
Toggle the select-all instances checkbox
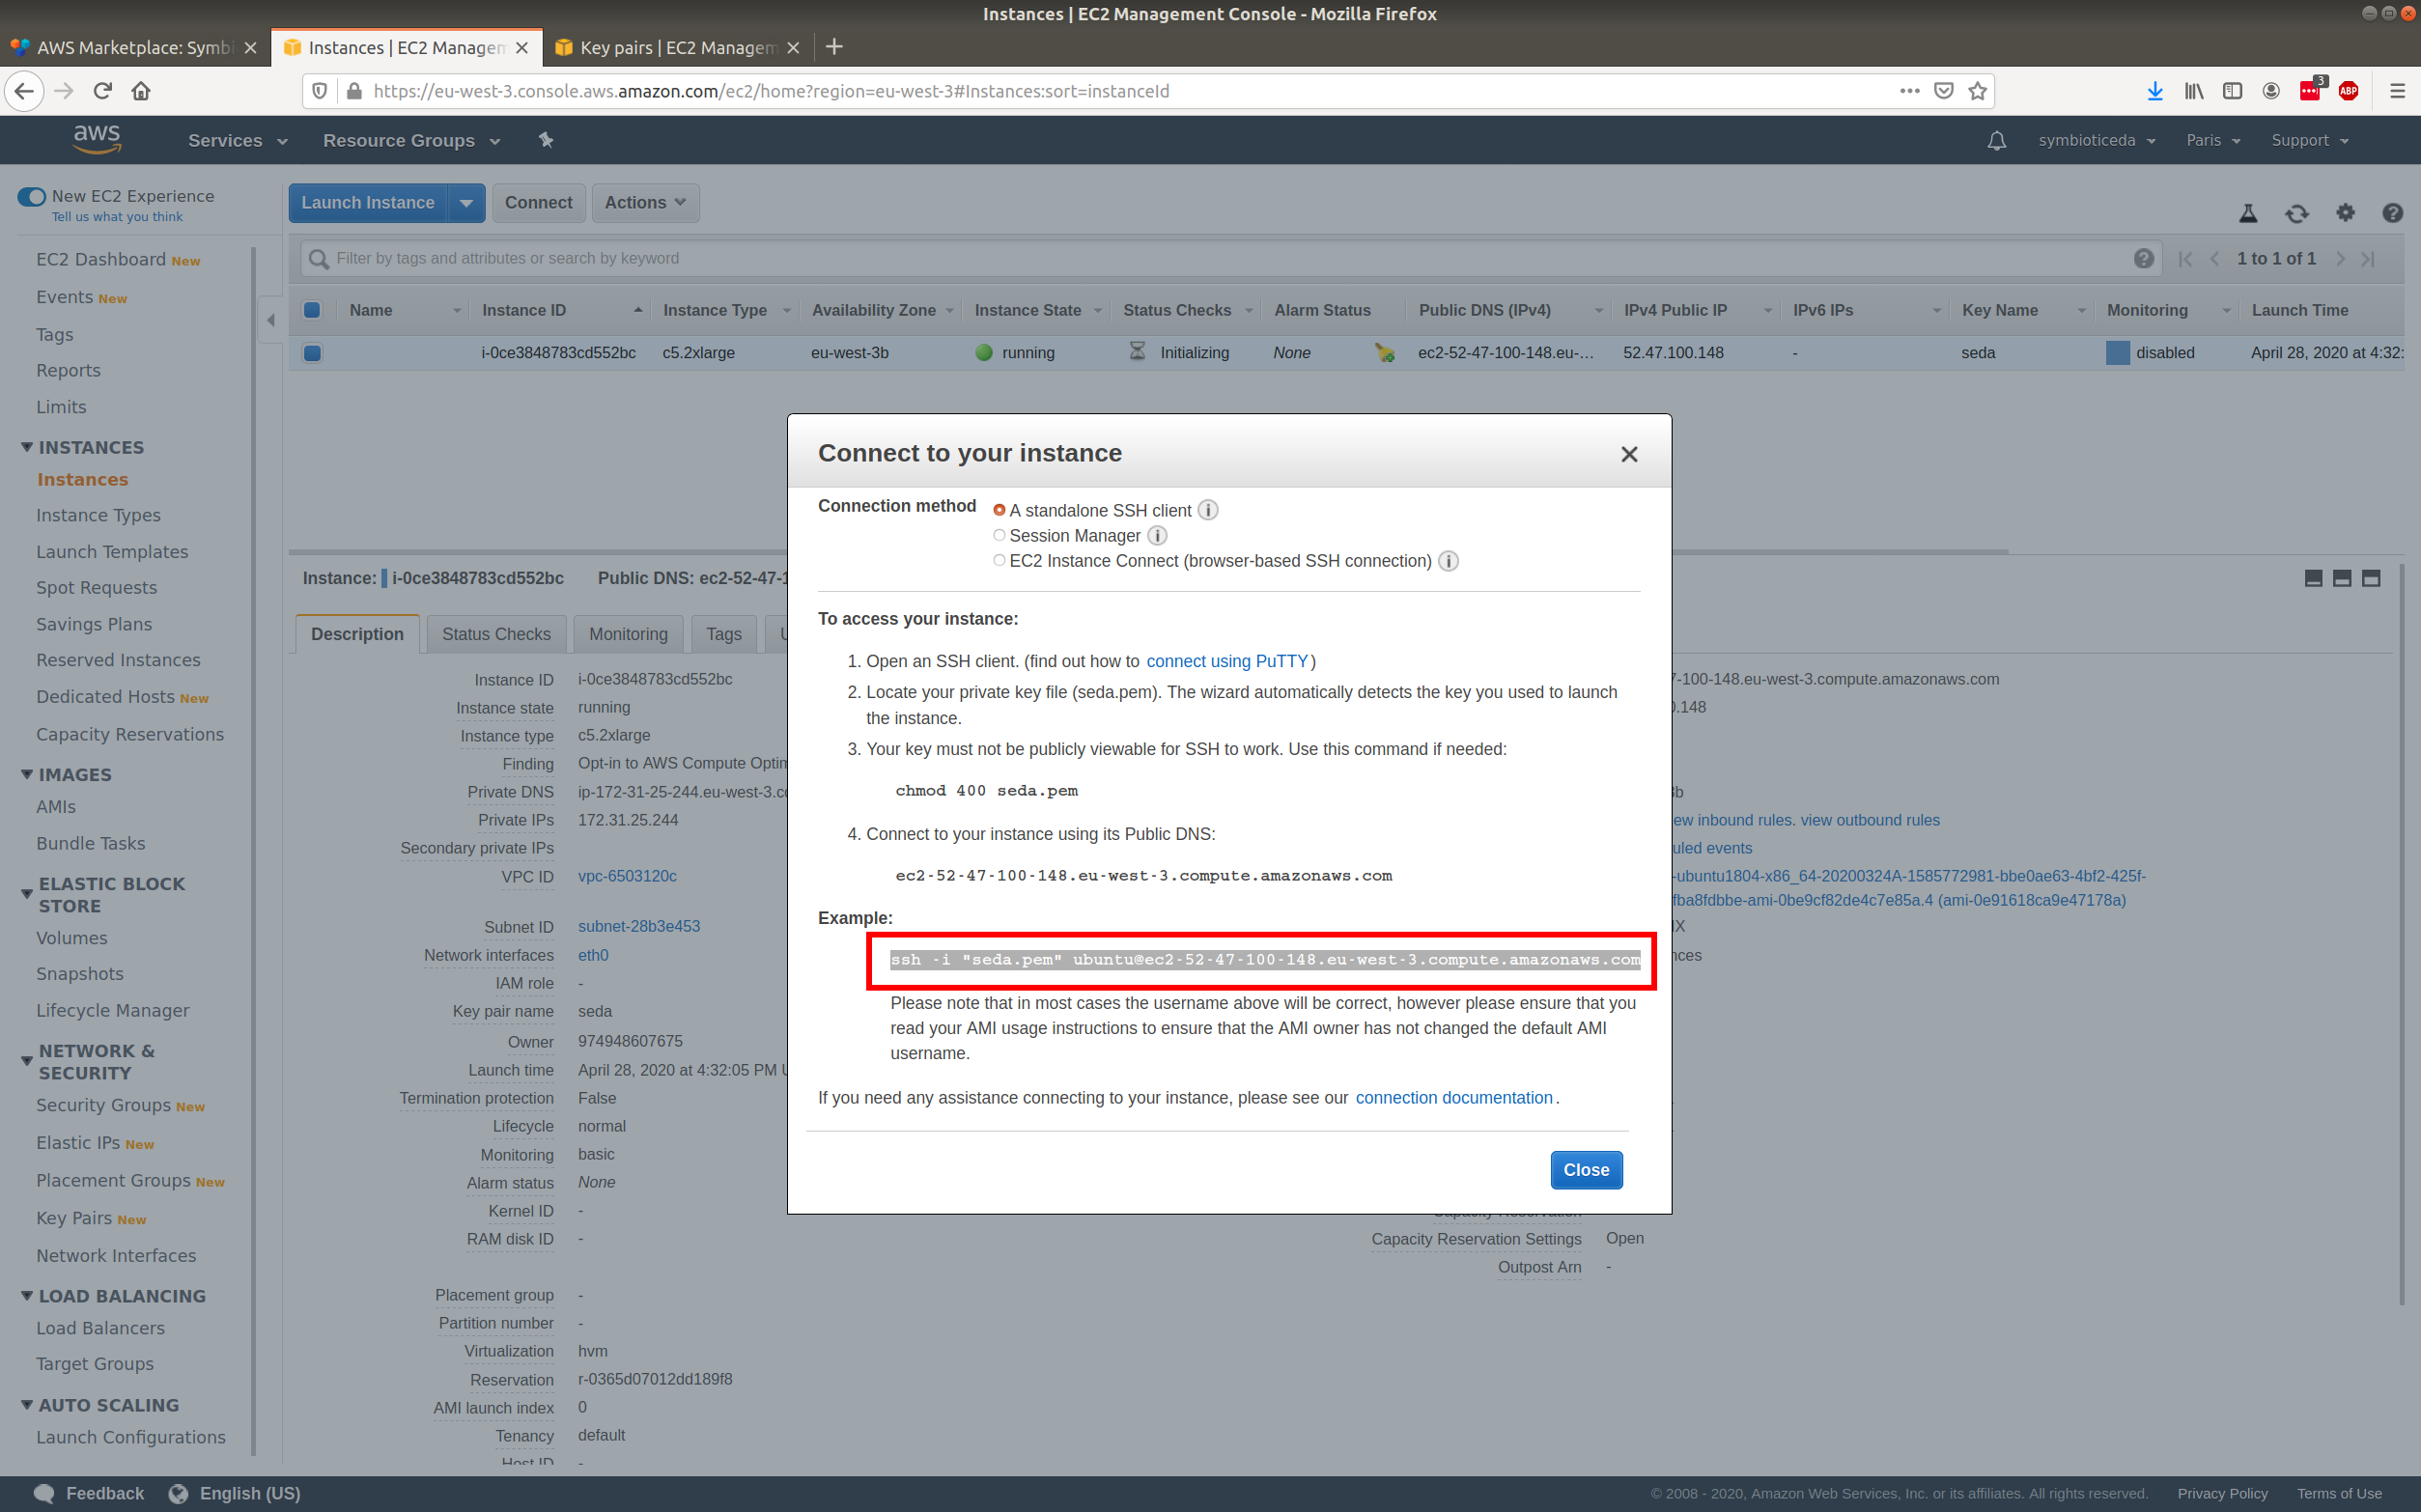click(312, 310)
